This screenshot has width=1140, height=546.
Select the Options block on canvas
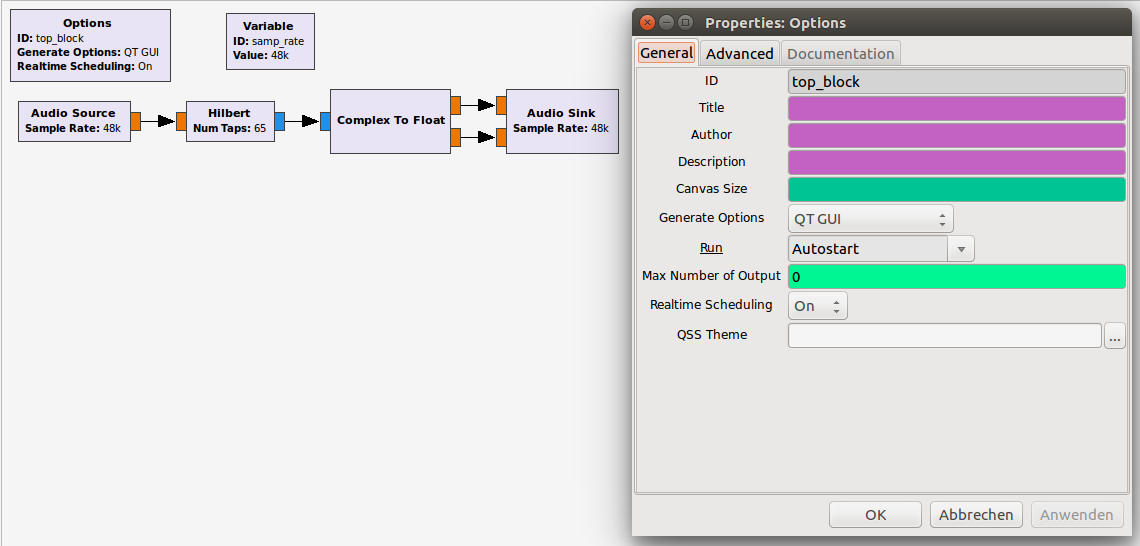click(88, 45)
